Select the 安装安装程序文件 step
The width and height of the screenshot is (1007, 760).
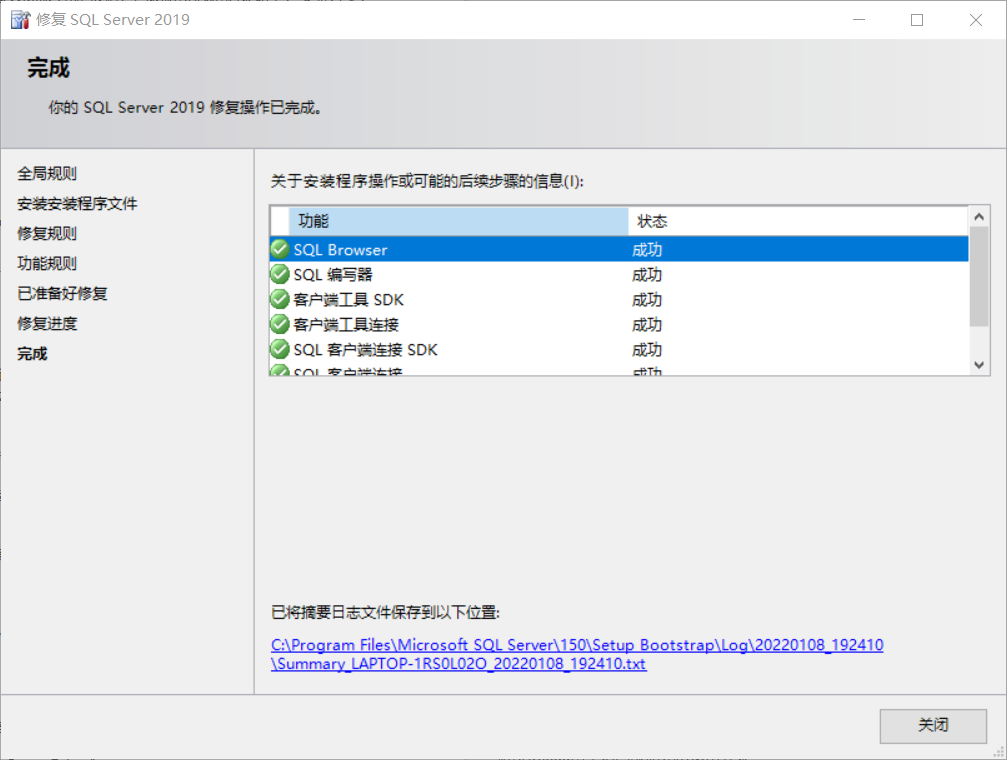pyautogui.click(x=77, y=203)
